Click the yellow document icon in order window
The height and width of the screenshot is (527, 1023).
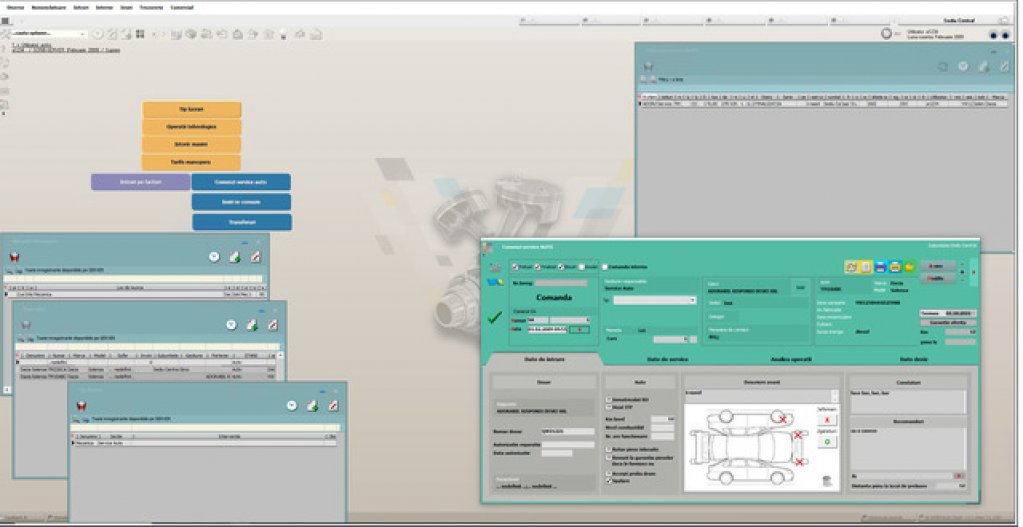(865, 266)
